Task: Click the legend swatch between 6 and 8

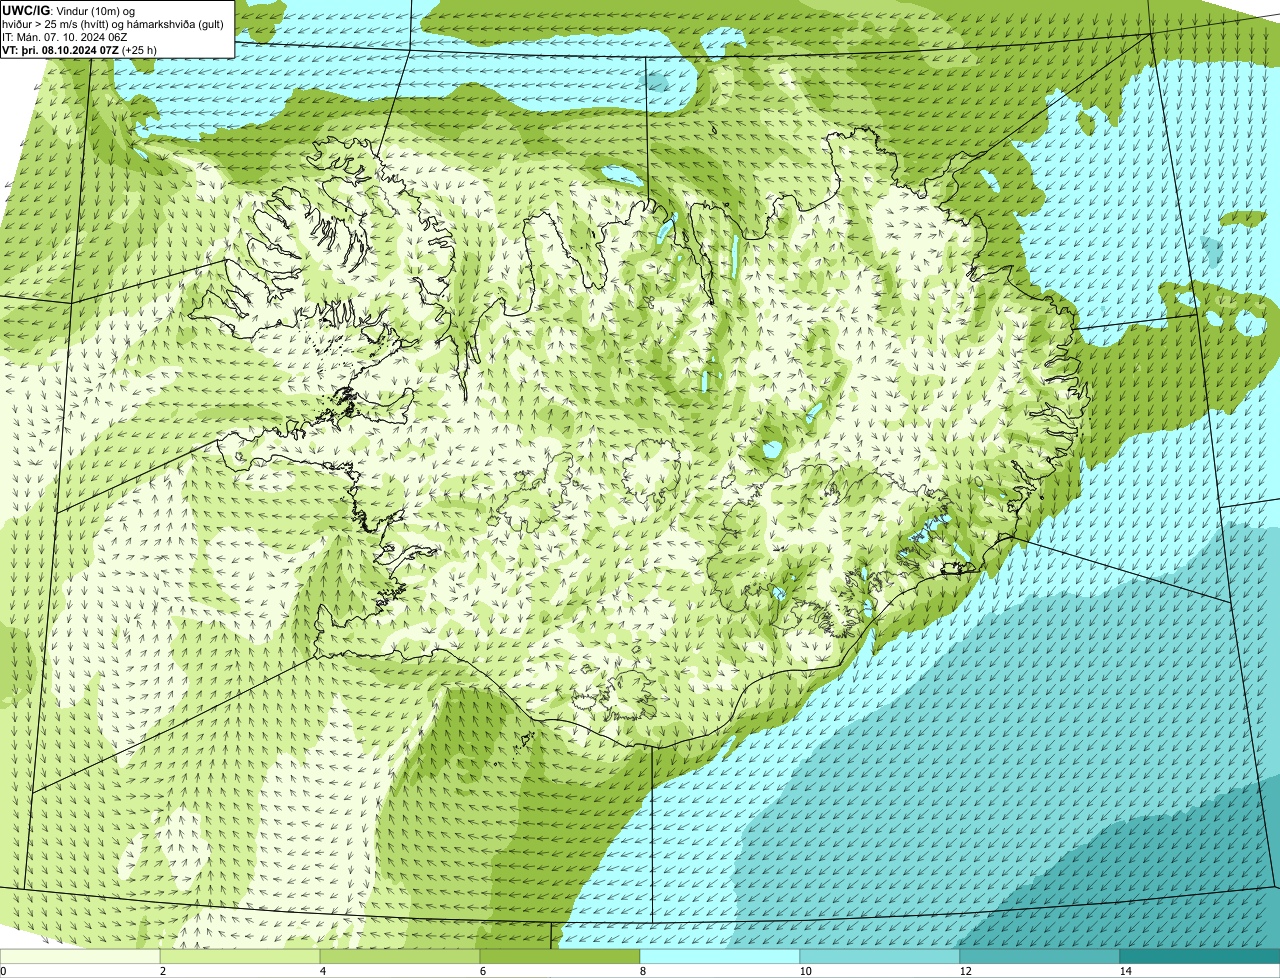Action: click(560, 956)
